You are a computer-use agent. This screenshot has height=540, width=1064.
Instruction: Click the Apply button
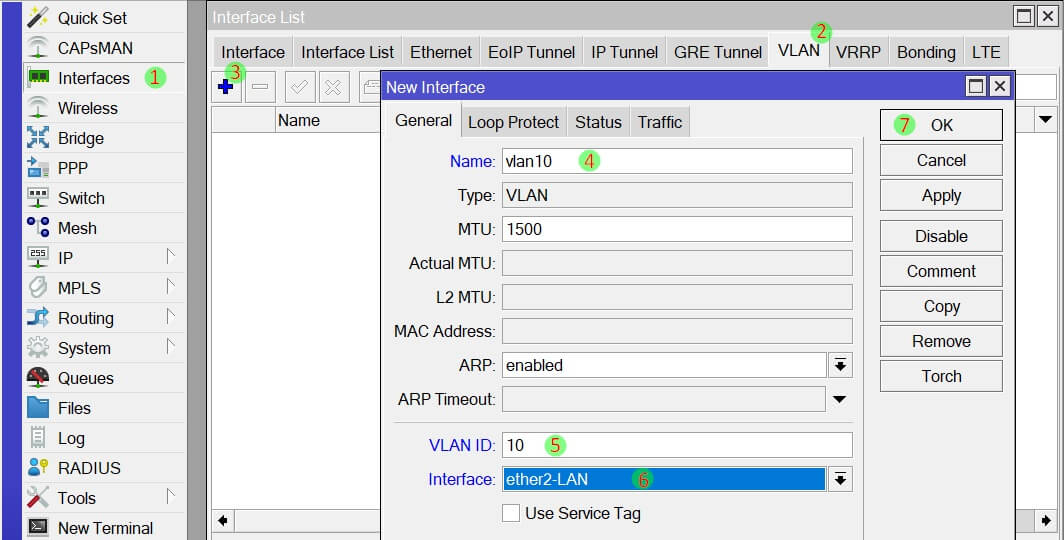click(x=941, y=196)
